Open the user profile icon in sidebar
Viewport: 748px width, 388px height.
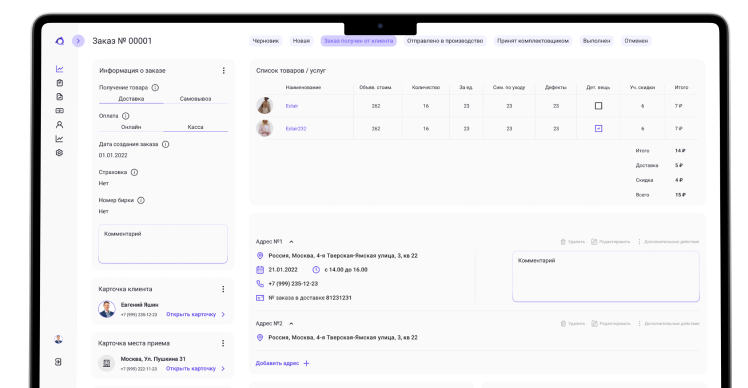click(x=59, y=125)
